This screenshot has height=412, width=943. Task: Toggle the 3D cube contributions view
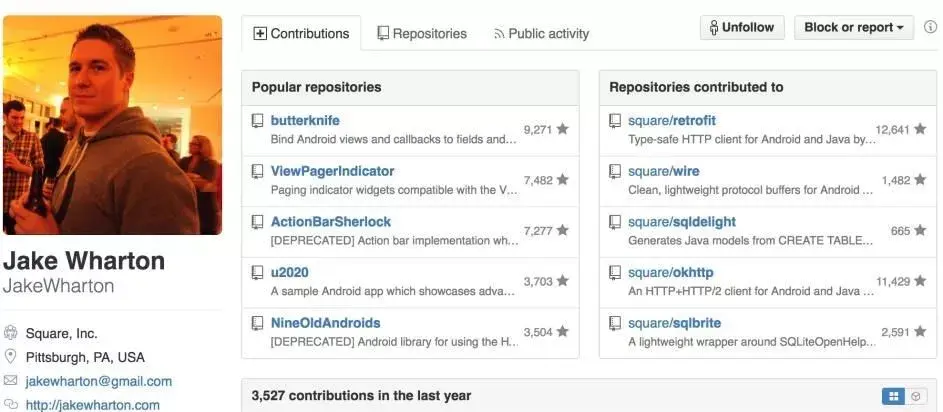916,396
